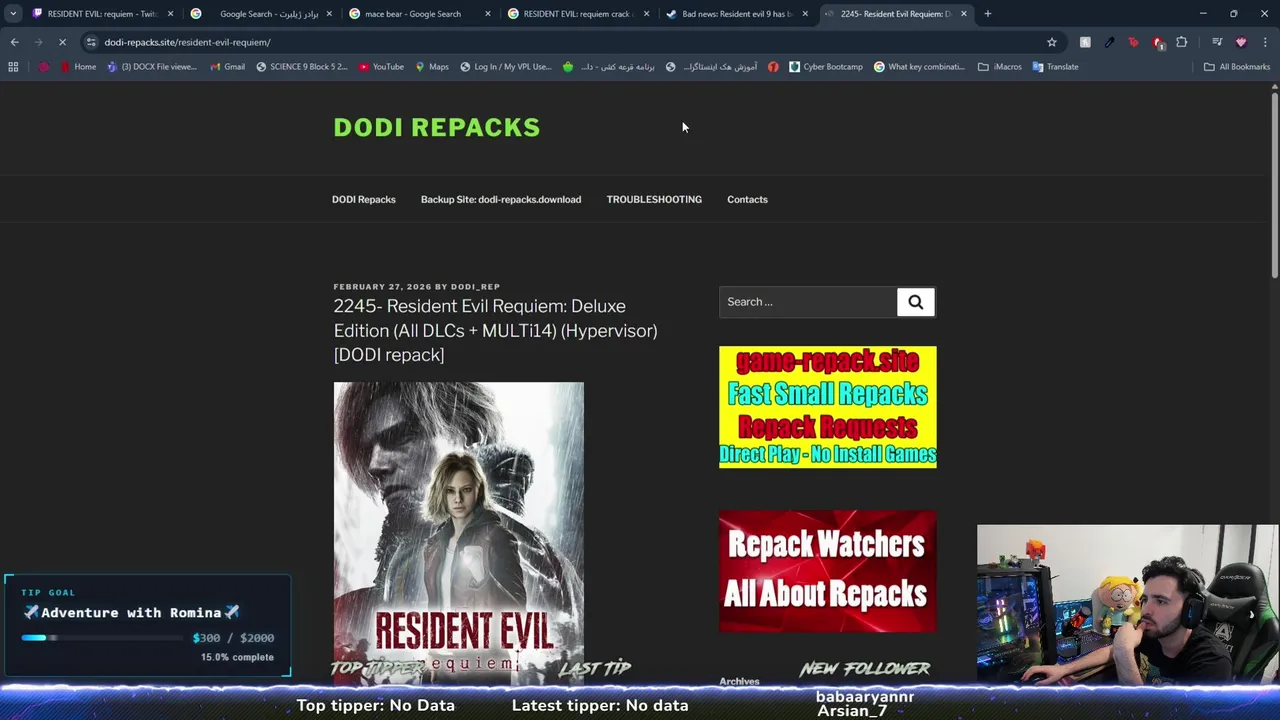Open DODI Repacks menu item
This screenshot has width=1280, height=720.
coord(364,199)
